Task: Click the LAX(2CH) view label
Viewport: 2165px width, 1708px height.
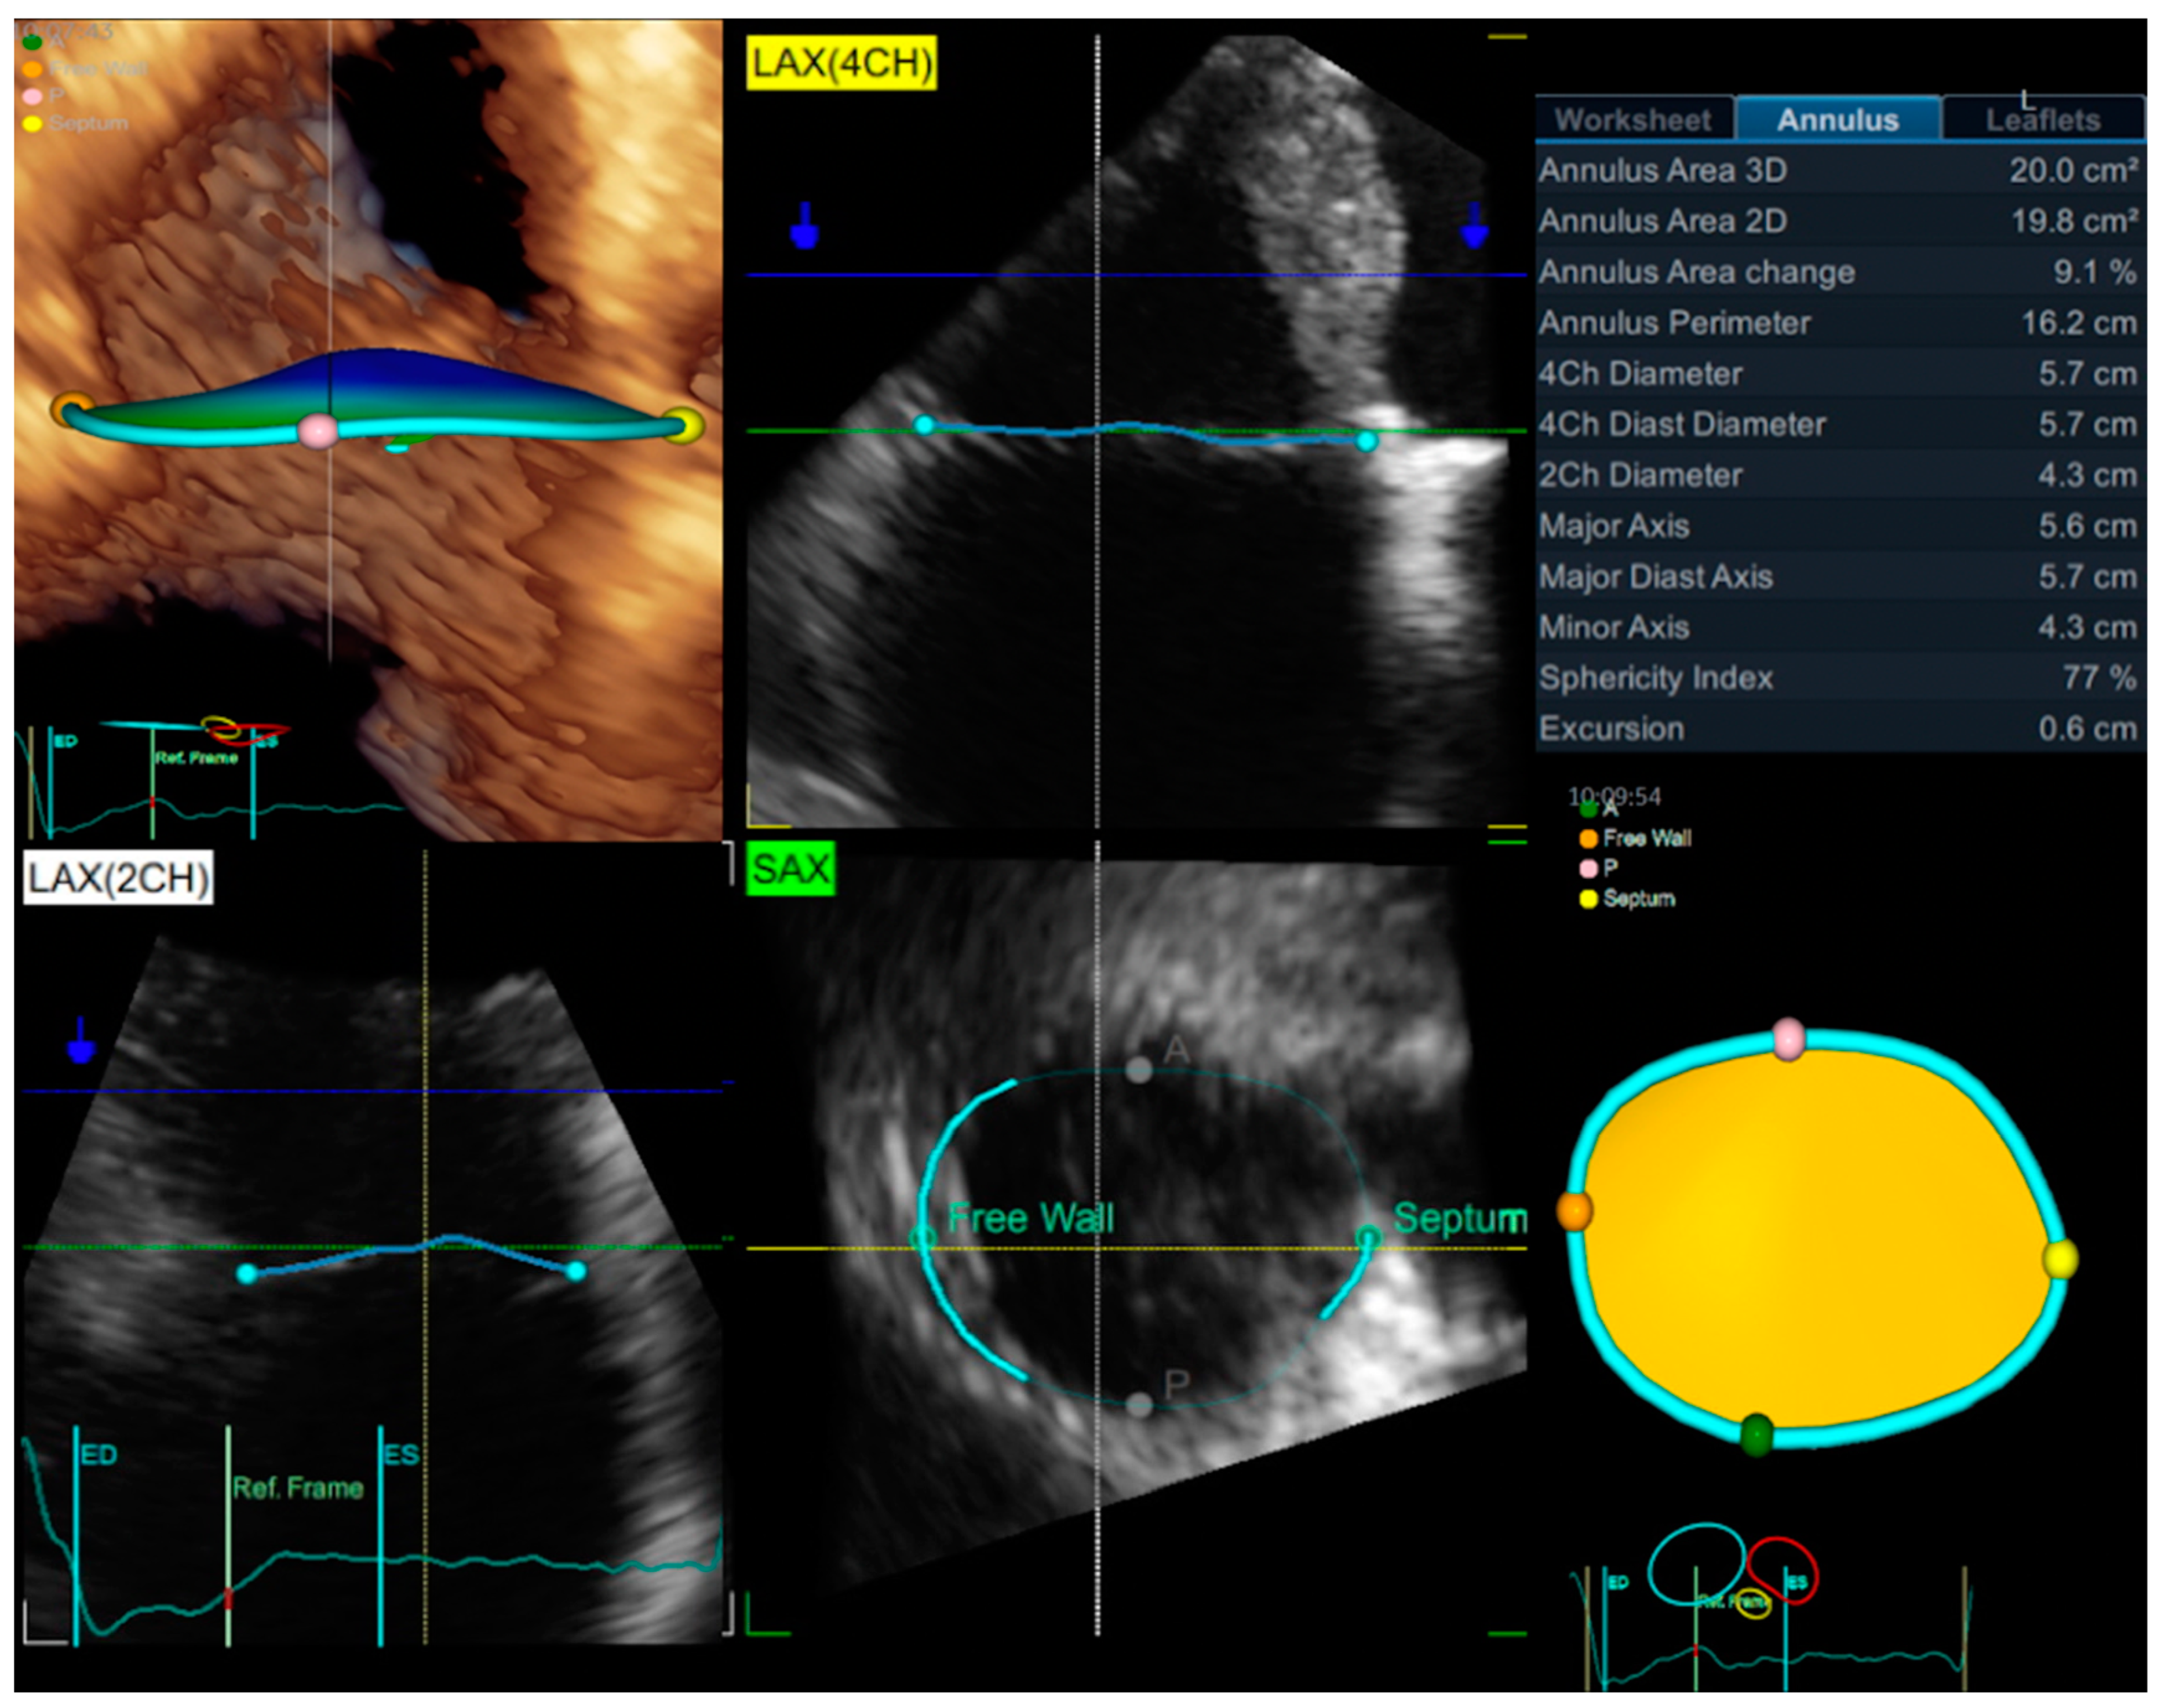Action: click(x=118, y=878)
